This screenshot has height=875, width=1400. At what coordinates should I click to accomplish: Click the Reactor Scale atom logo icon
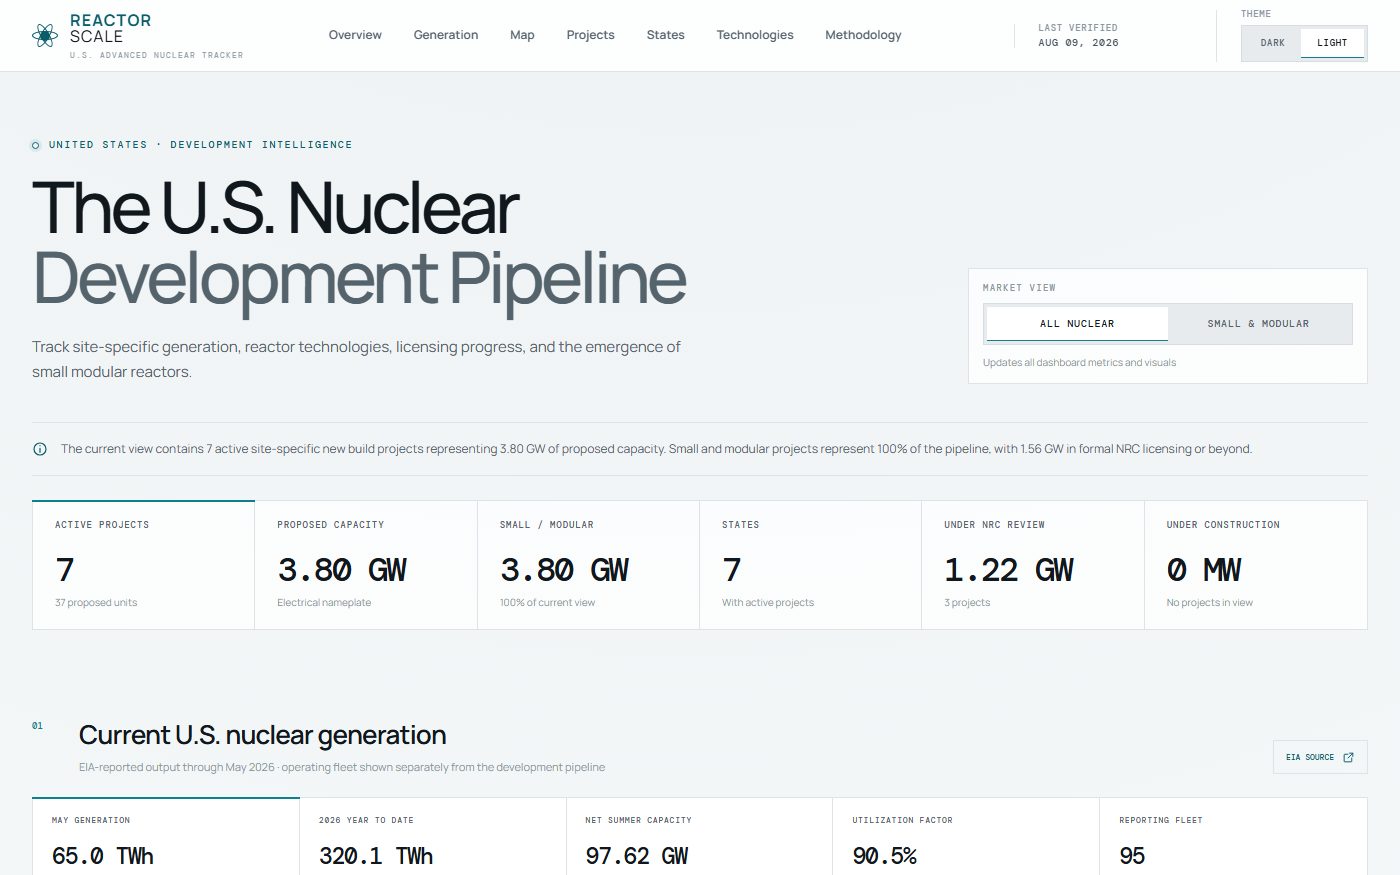point(45,35)
